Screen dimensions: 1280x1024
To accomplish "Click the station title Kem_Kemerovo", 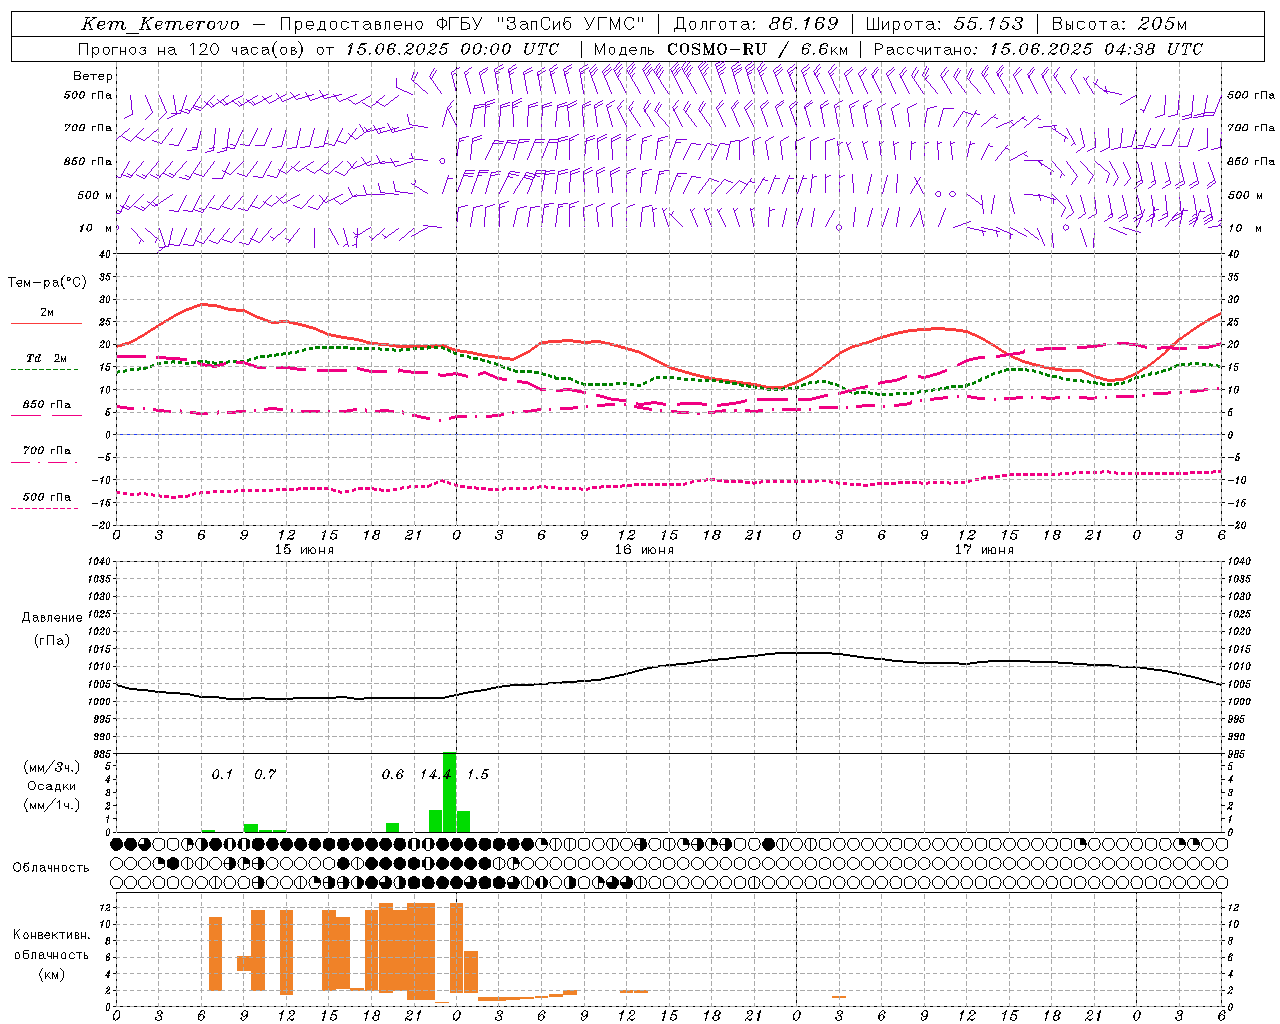I will (x=160, y=24).
